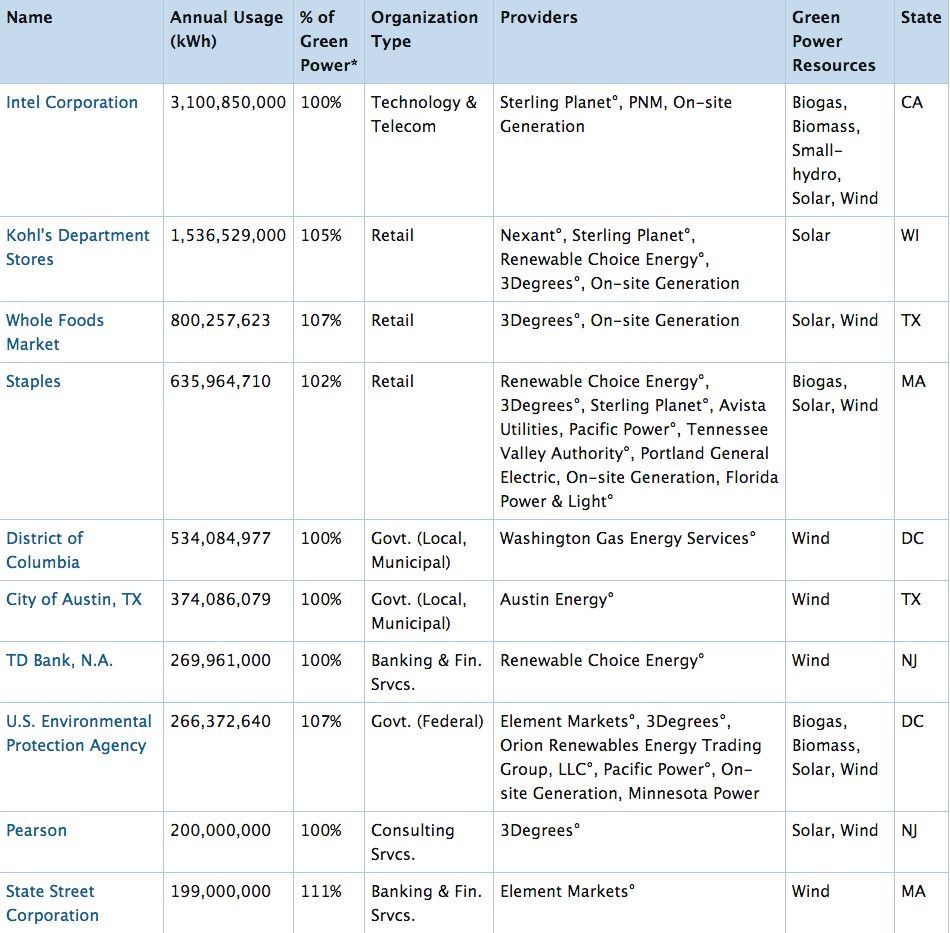Open the Kohl's Department Stores link
This screenshot has width=950, height=933.
pos(78,247)
